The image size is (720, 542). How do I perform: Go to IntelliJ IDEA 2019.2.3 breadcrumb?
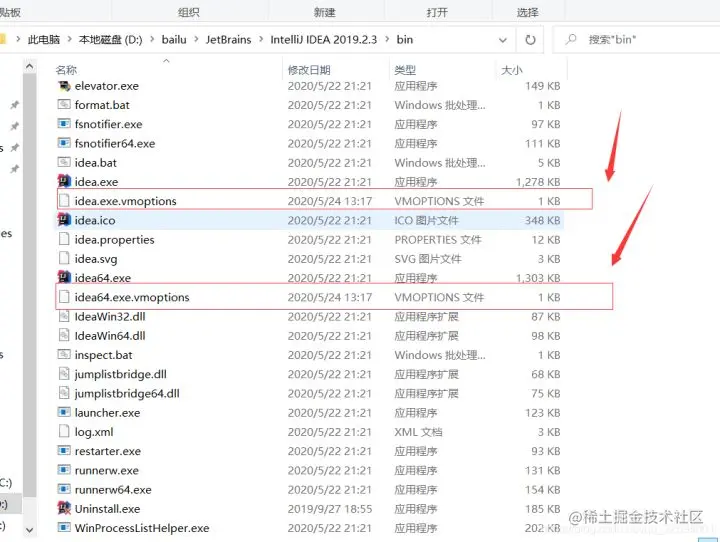tap(324, 40)
